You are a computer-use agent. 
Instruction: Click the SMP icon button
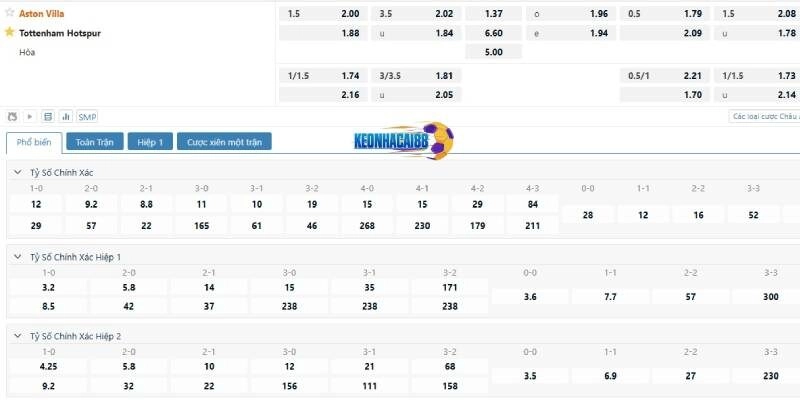pos(87,116)
